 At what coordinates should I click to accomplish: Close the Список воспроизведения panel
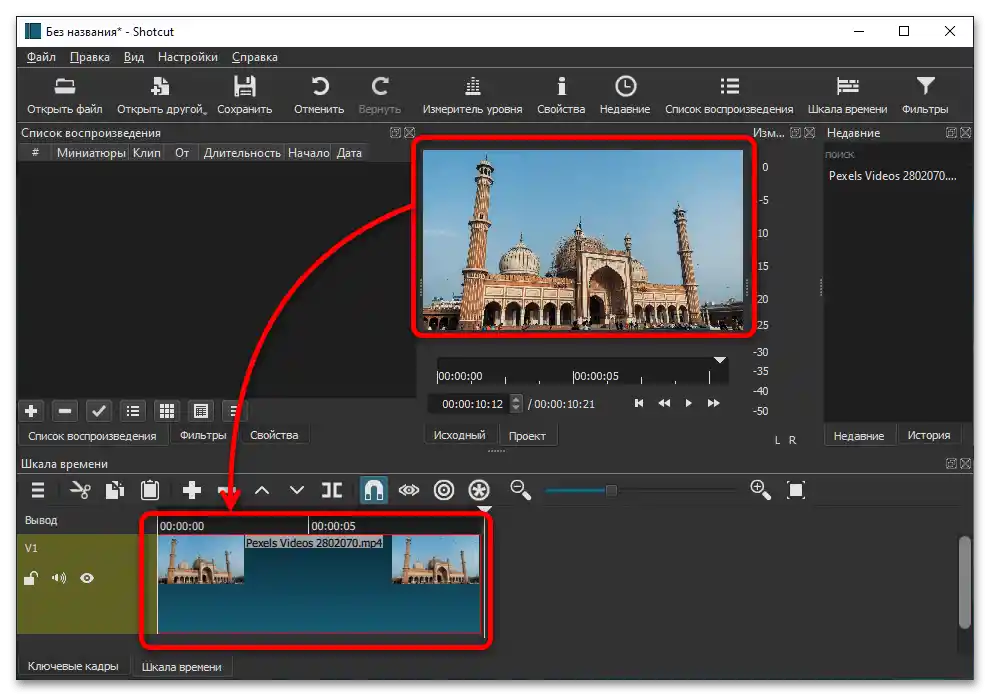(409, 133)
